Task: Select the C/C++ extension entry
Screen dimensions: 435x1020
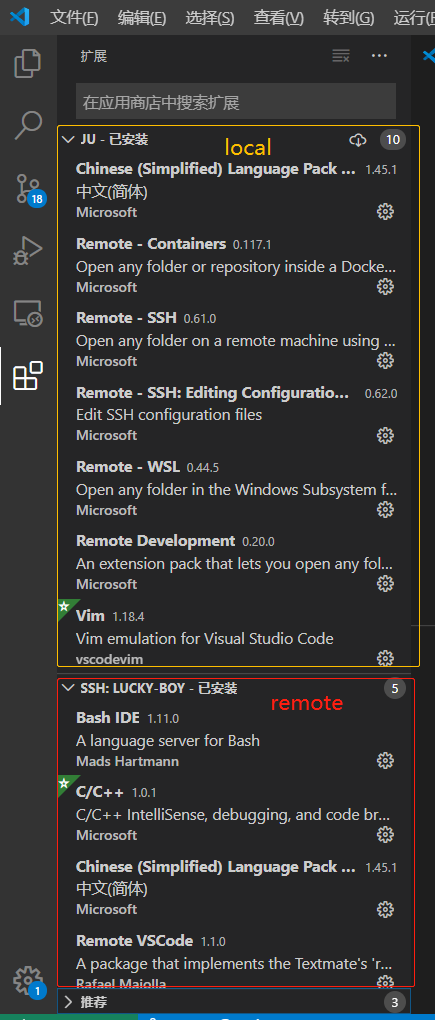Action: (235, 812)
